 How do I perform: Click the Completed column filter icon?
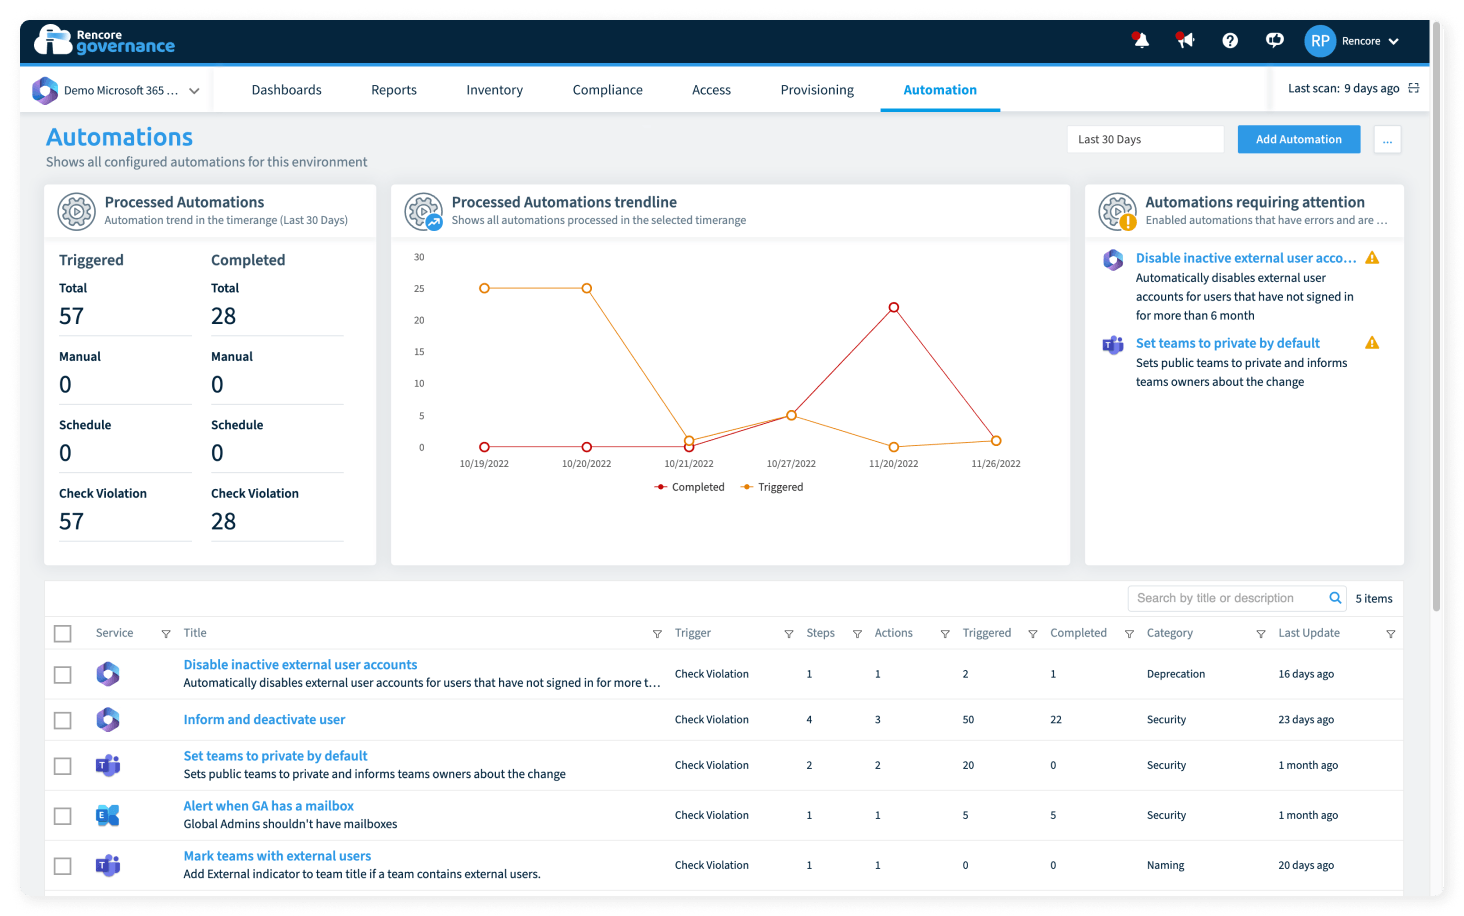(x=1129, y=634)
